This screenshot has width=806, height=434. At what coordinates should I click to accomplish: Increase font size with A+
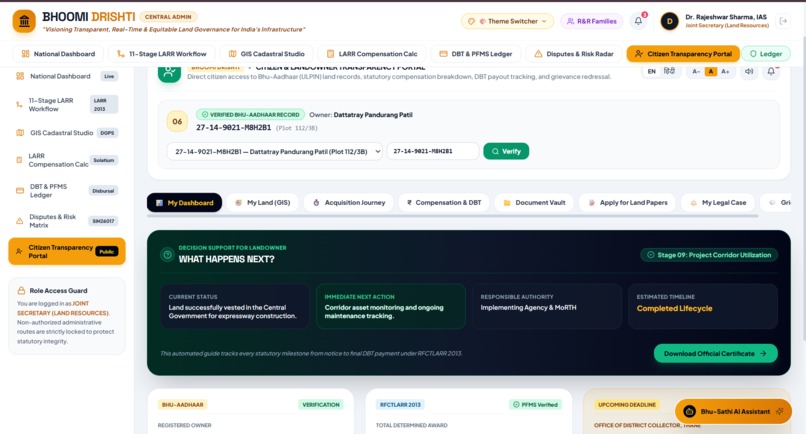point(725,71)
